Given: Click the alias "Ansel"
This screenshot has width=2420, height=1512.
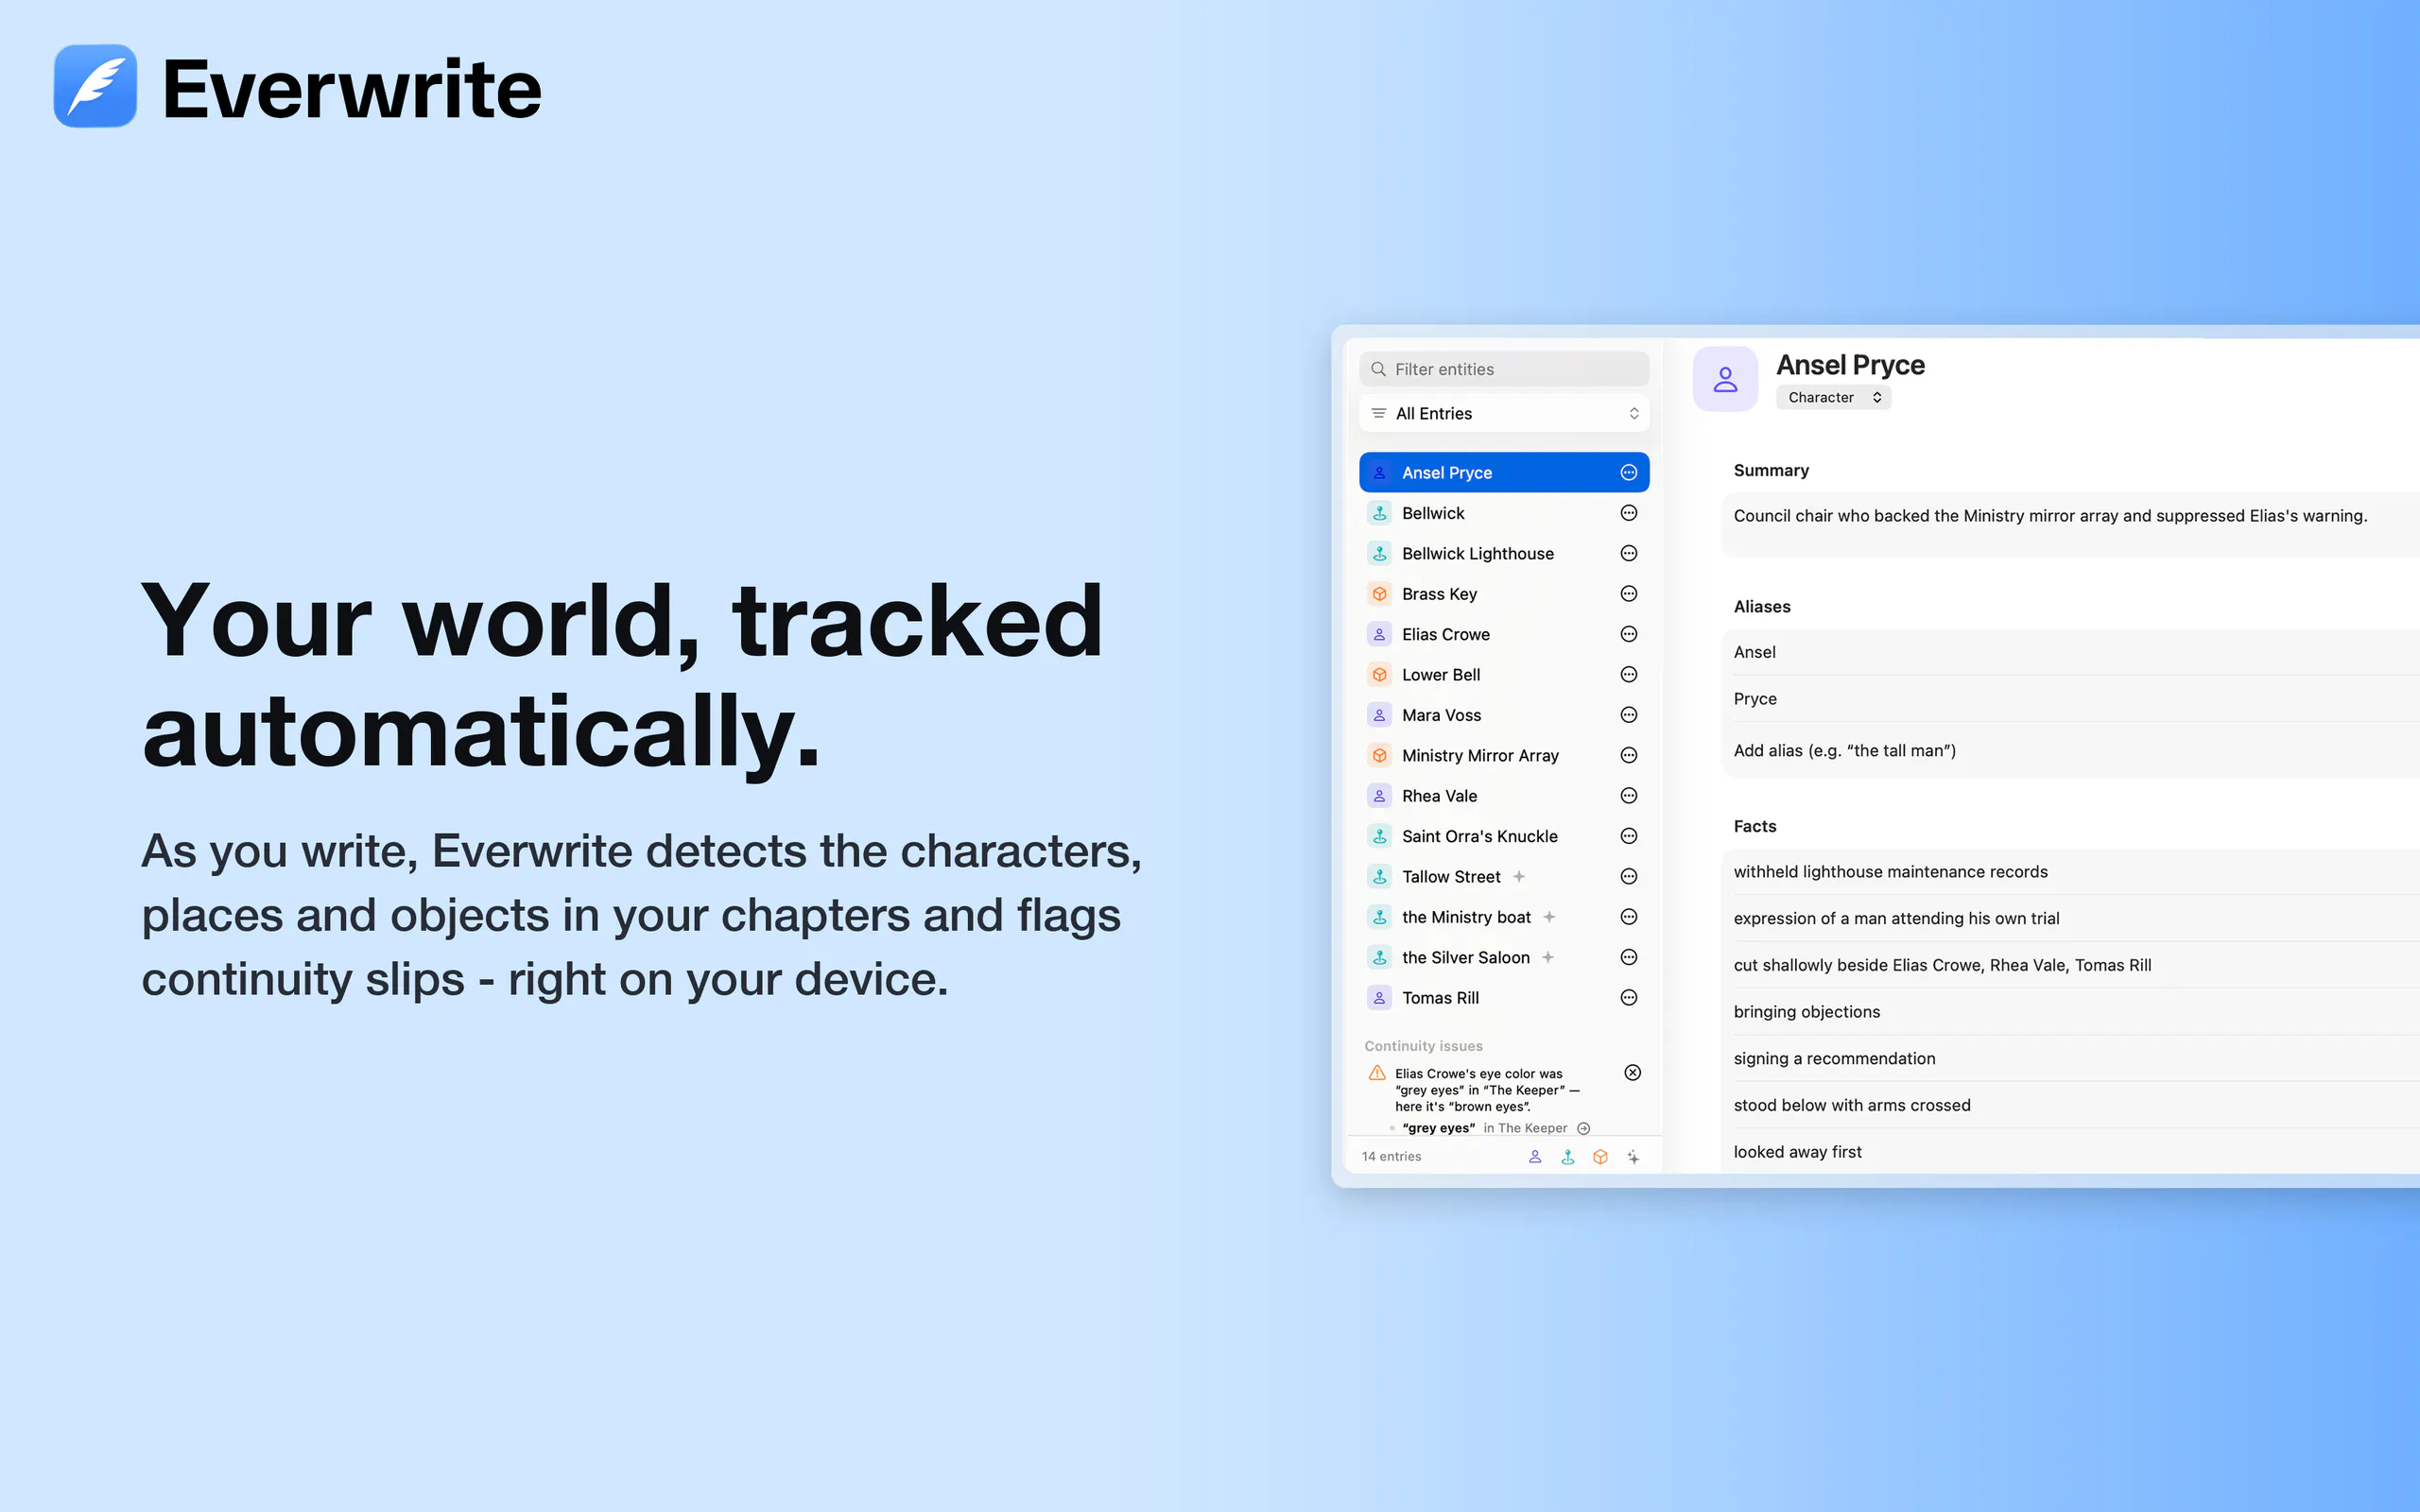Looking at the screenshot, I should point(2071,652).
